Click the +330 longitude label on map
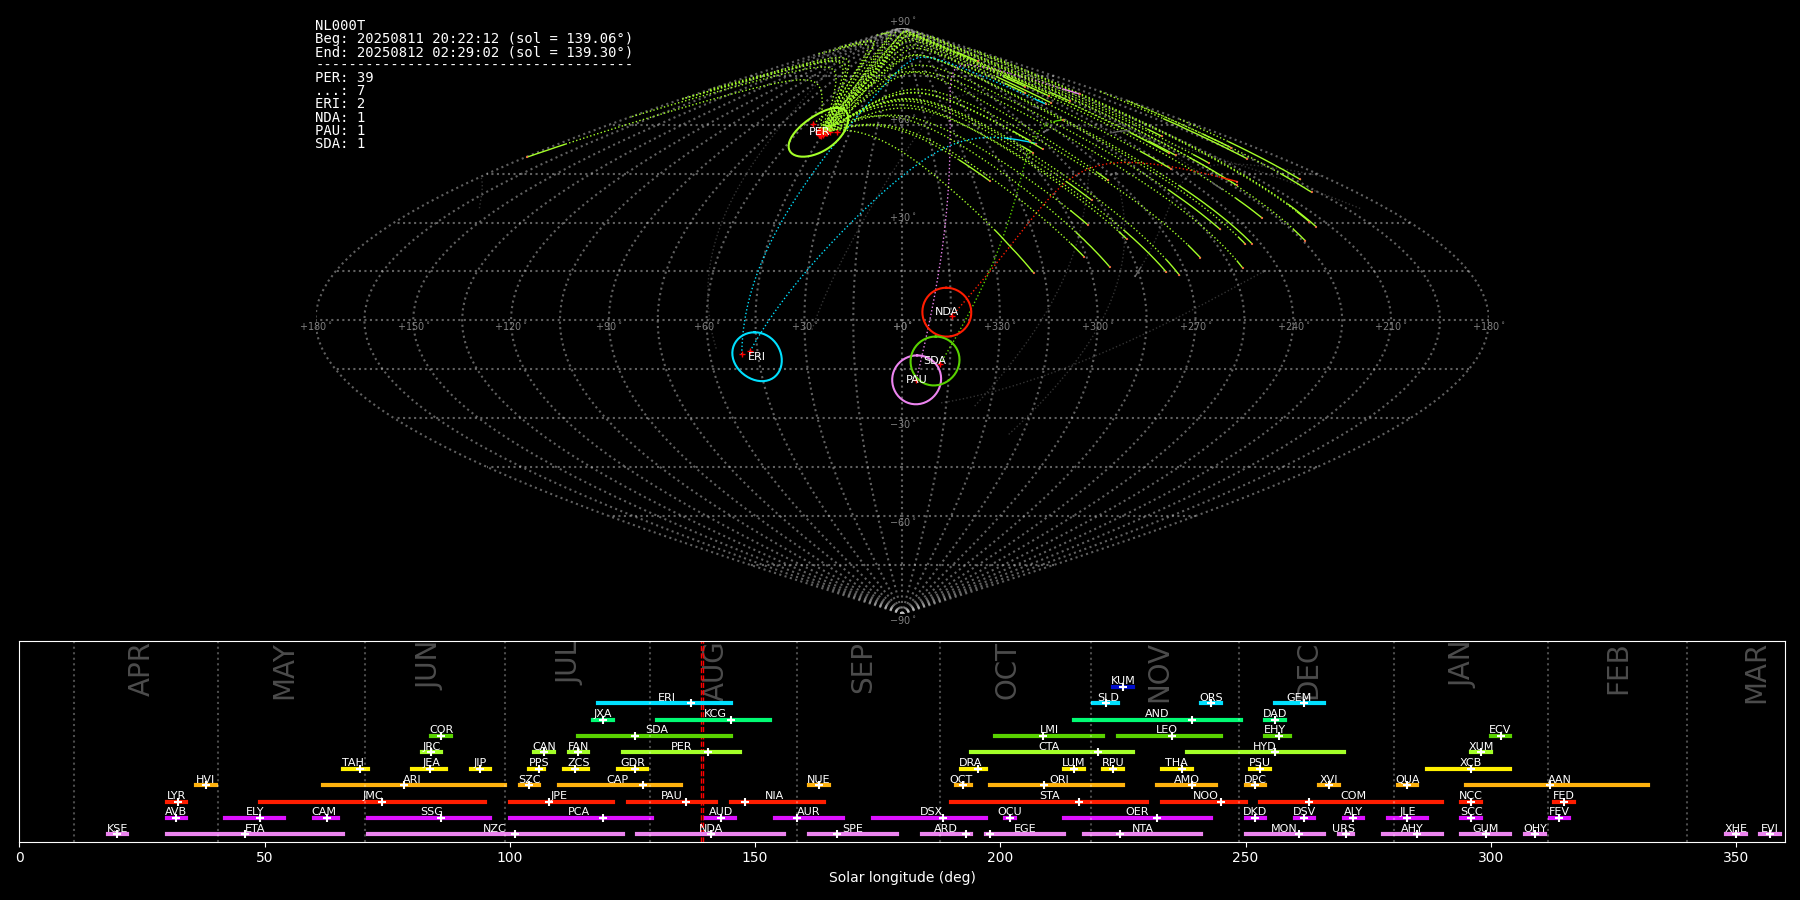This screenshot has height=900, width=1800. (x=997, y=326)
